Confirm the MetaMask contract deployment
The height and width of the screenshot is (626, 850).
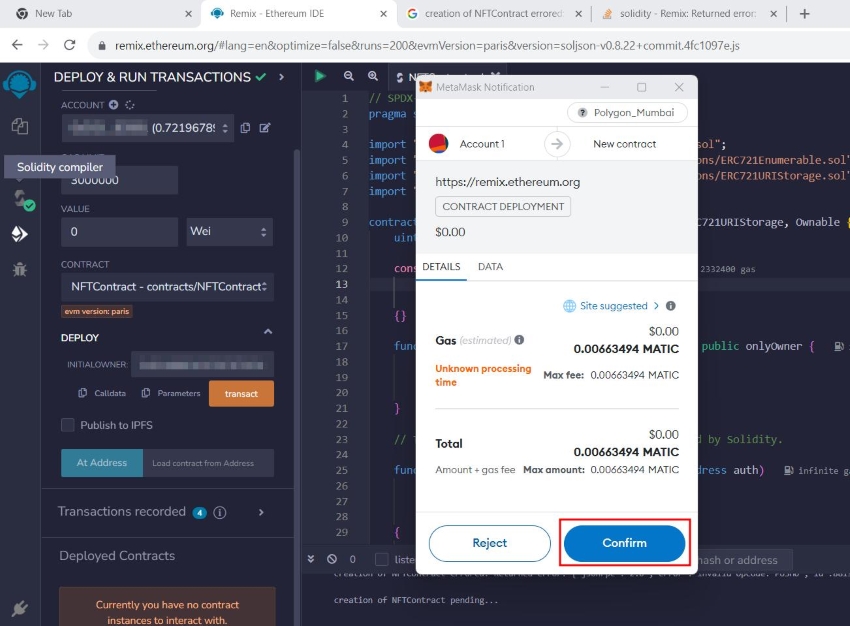[x=624, y=543]
